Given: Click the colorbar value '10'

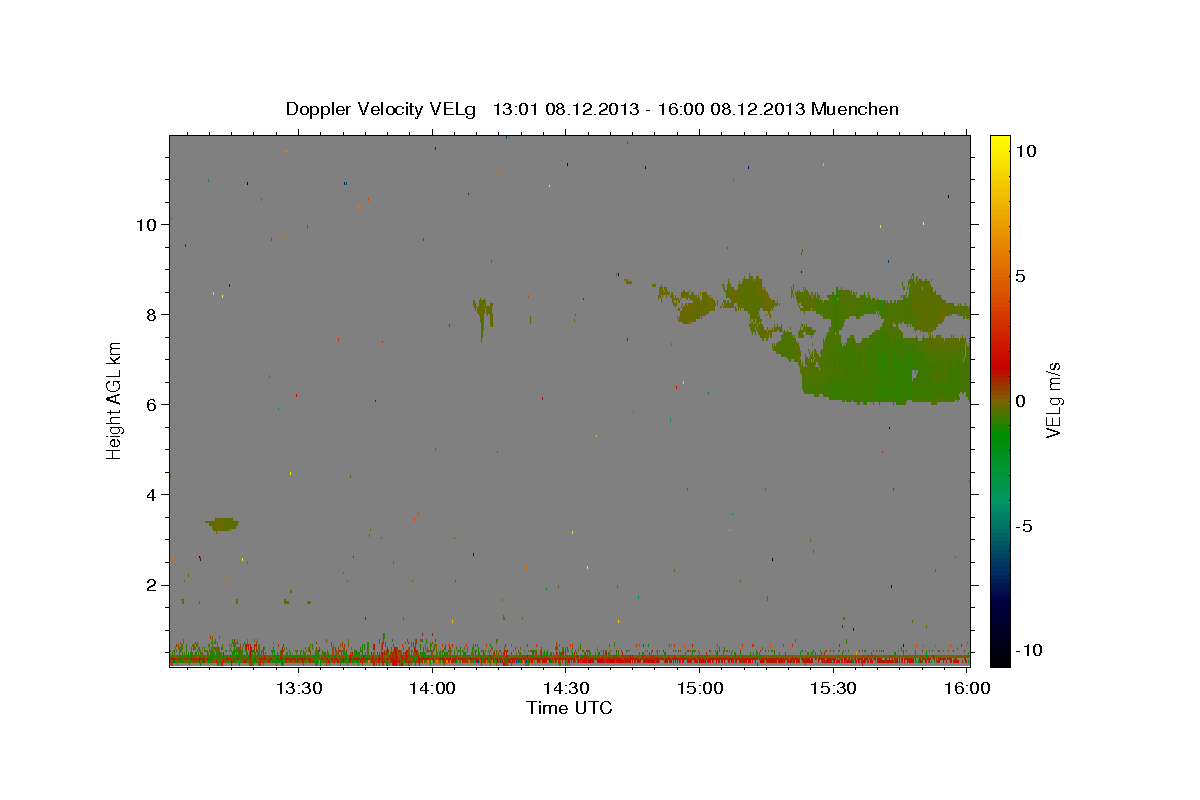Looking at the screenshot, I should click(1025, 150).
